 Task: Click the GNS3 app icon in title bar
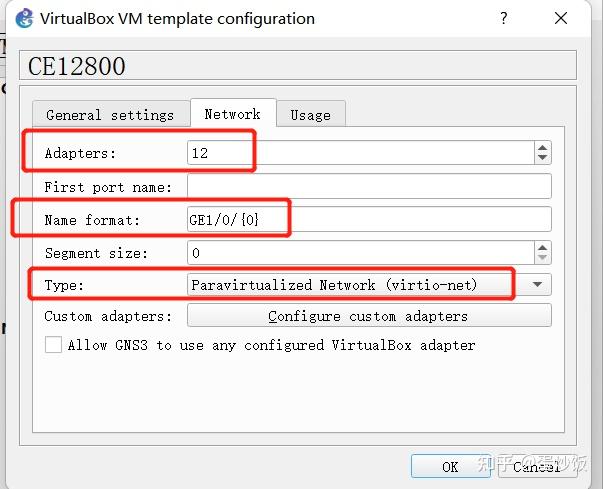(25, 18)
